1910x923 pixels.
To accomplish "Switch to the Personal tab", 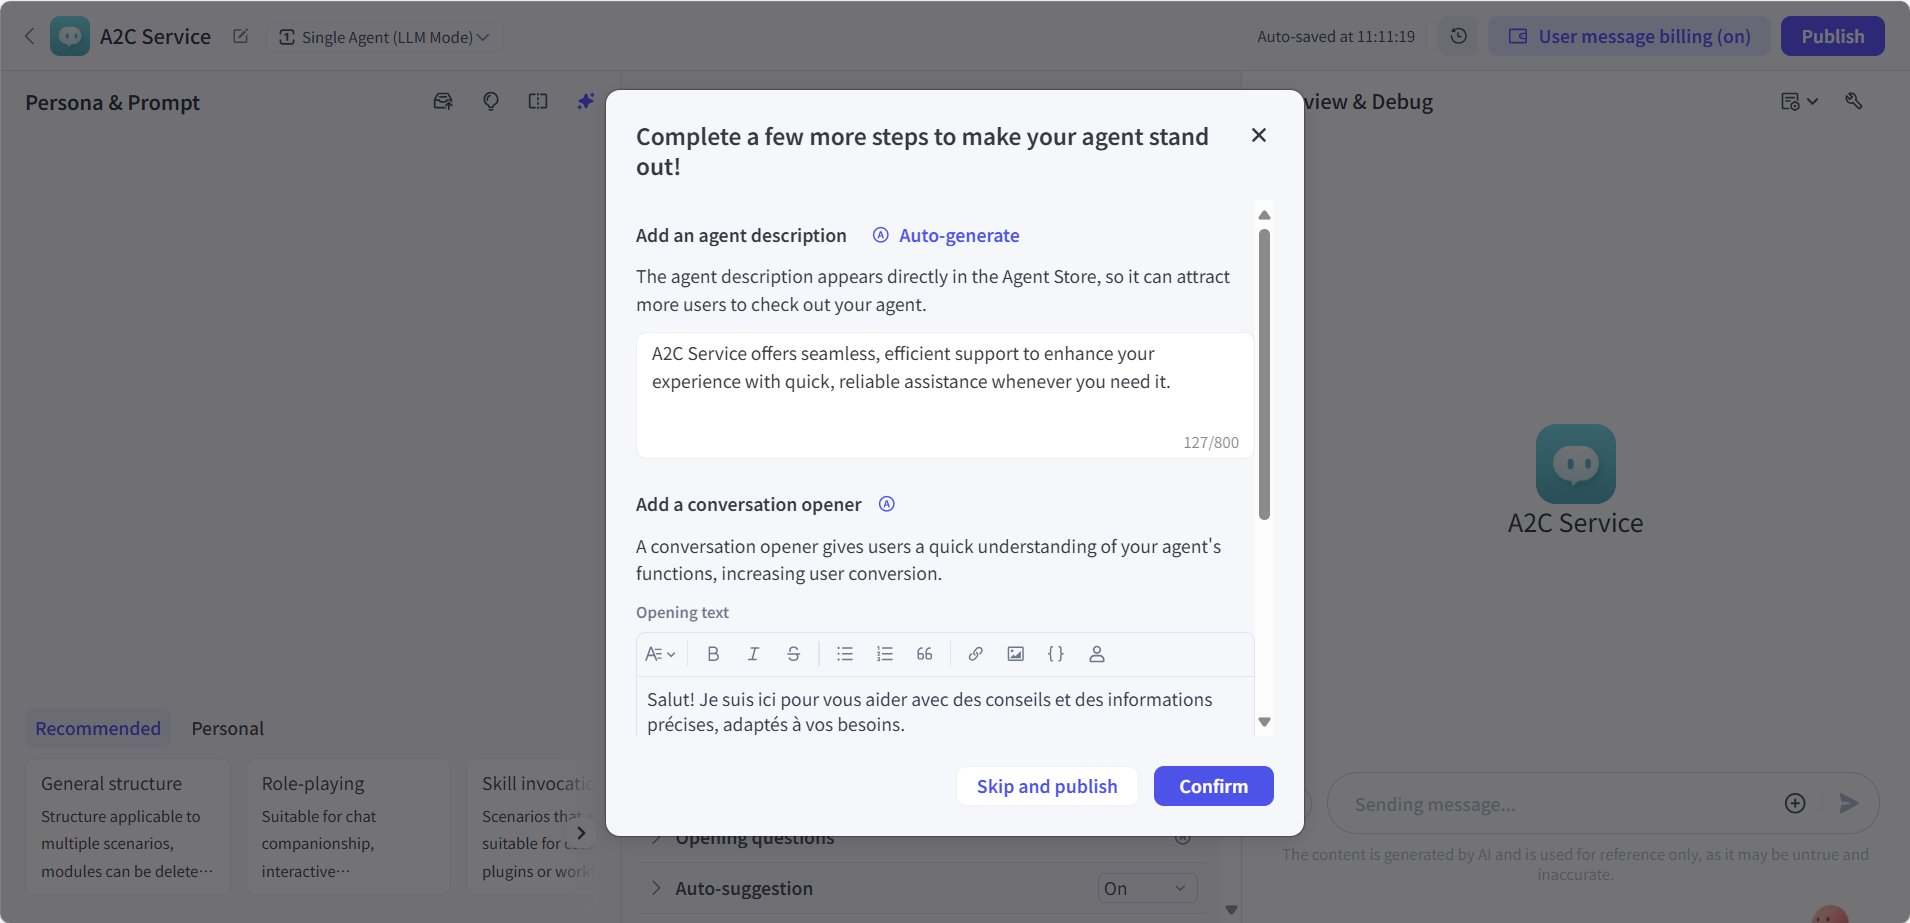I will pyautogui.click(x=228, y=728).
